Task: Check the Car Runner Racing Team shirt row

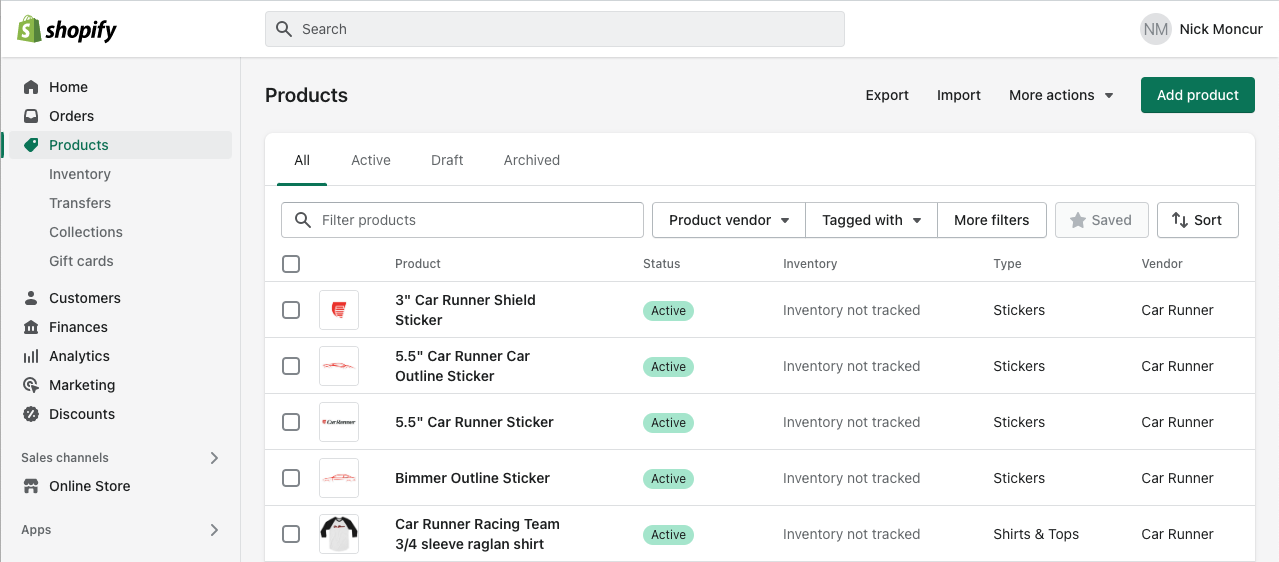Action: click(x=291, y=534)
